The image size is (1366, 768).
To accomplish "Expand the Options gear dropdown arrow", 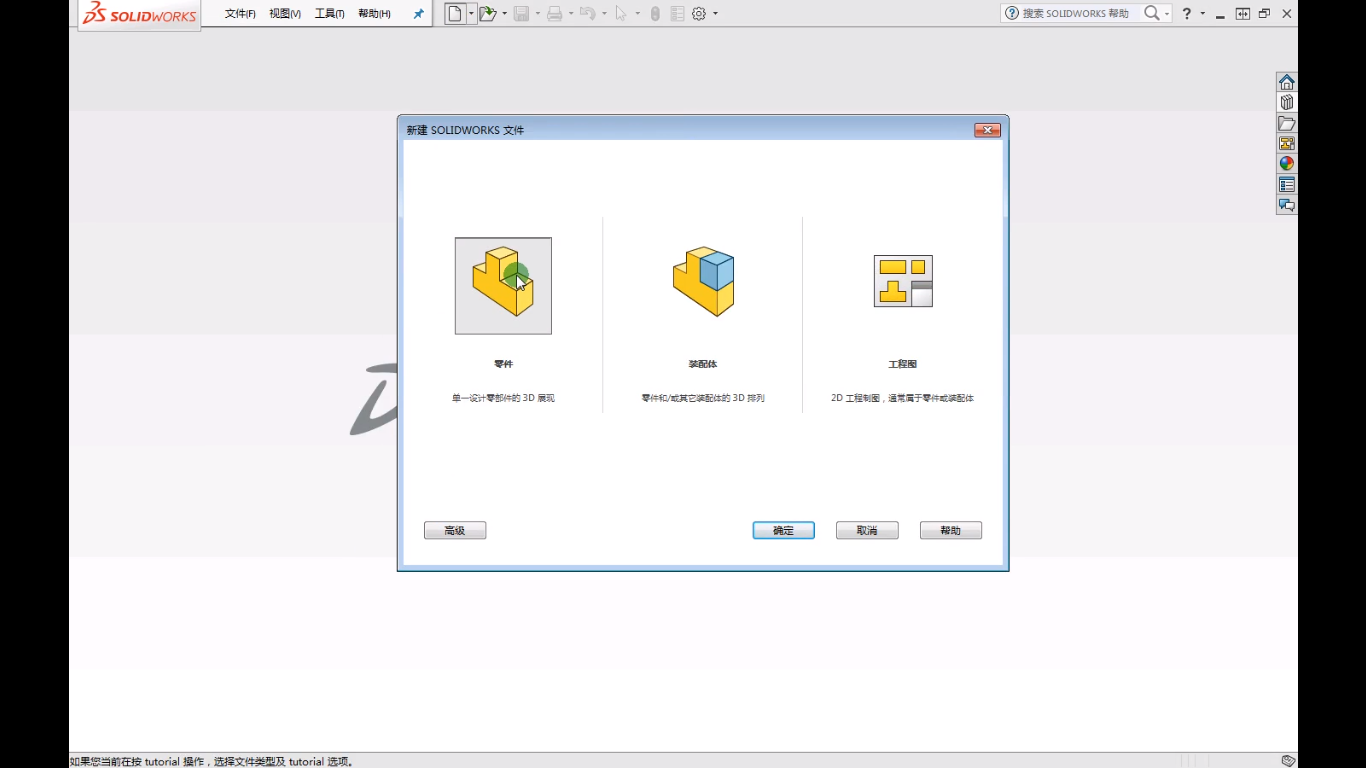I will click(715, 14).
